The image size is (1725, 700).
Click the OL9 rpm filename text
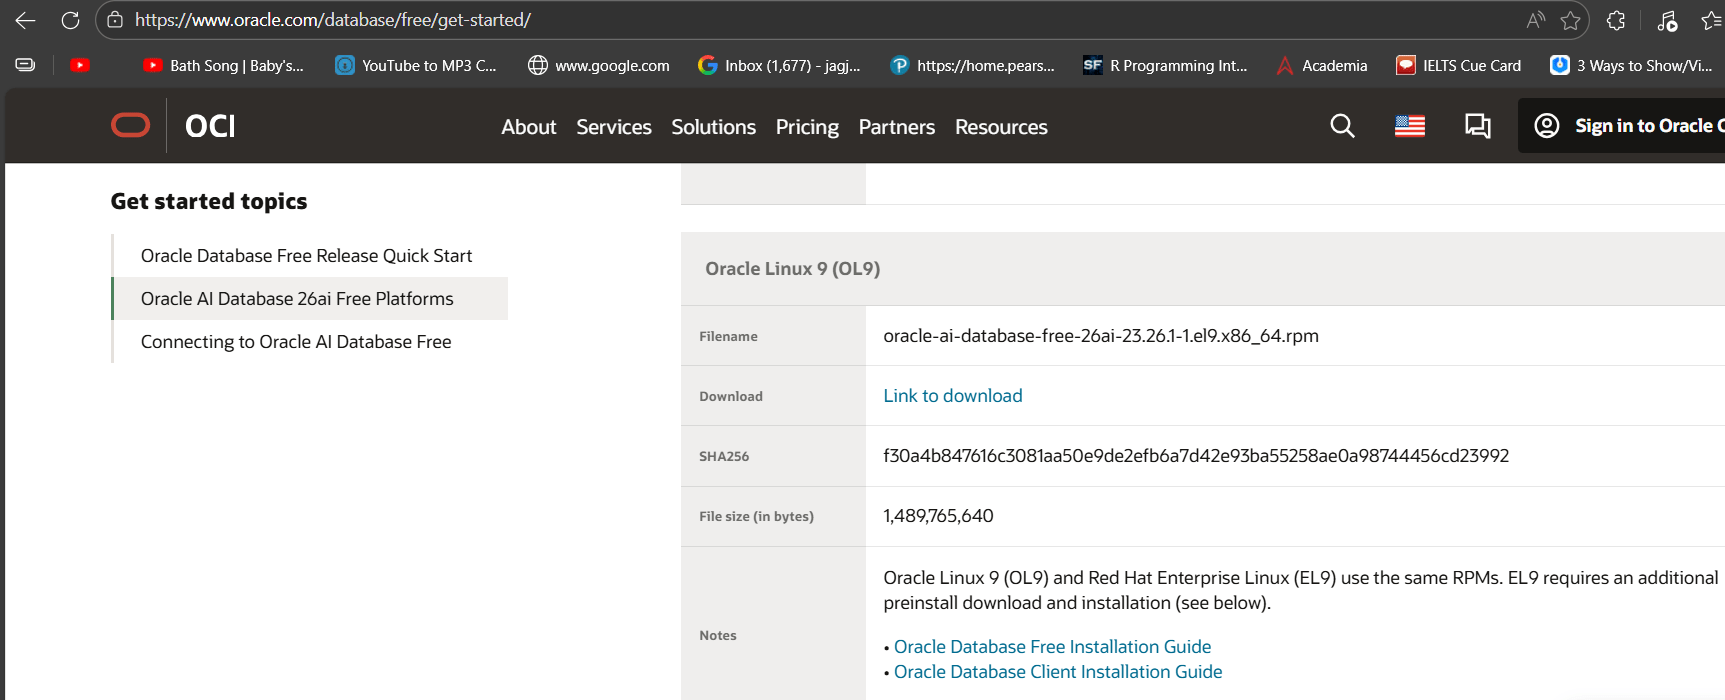click(x=1101, y=336)
